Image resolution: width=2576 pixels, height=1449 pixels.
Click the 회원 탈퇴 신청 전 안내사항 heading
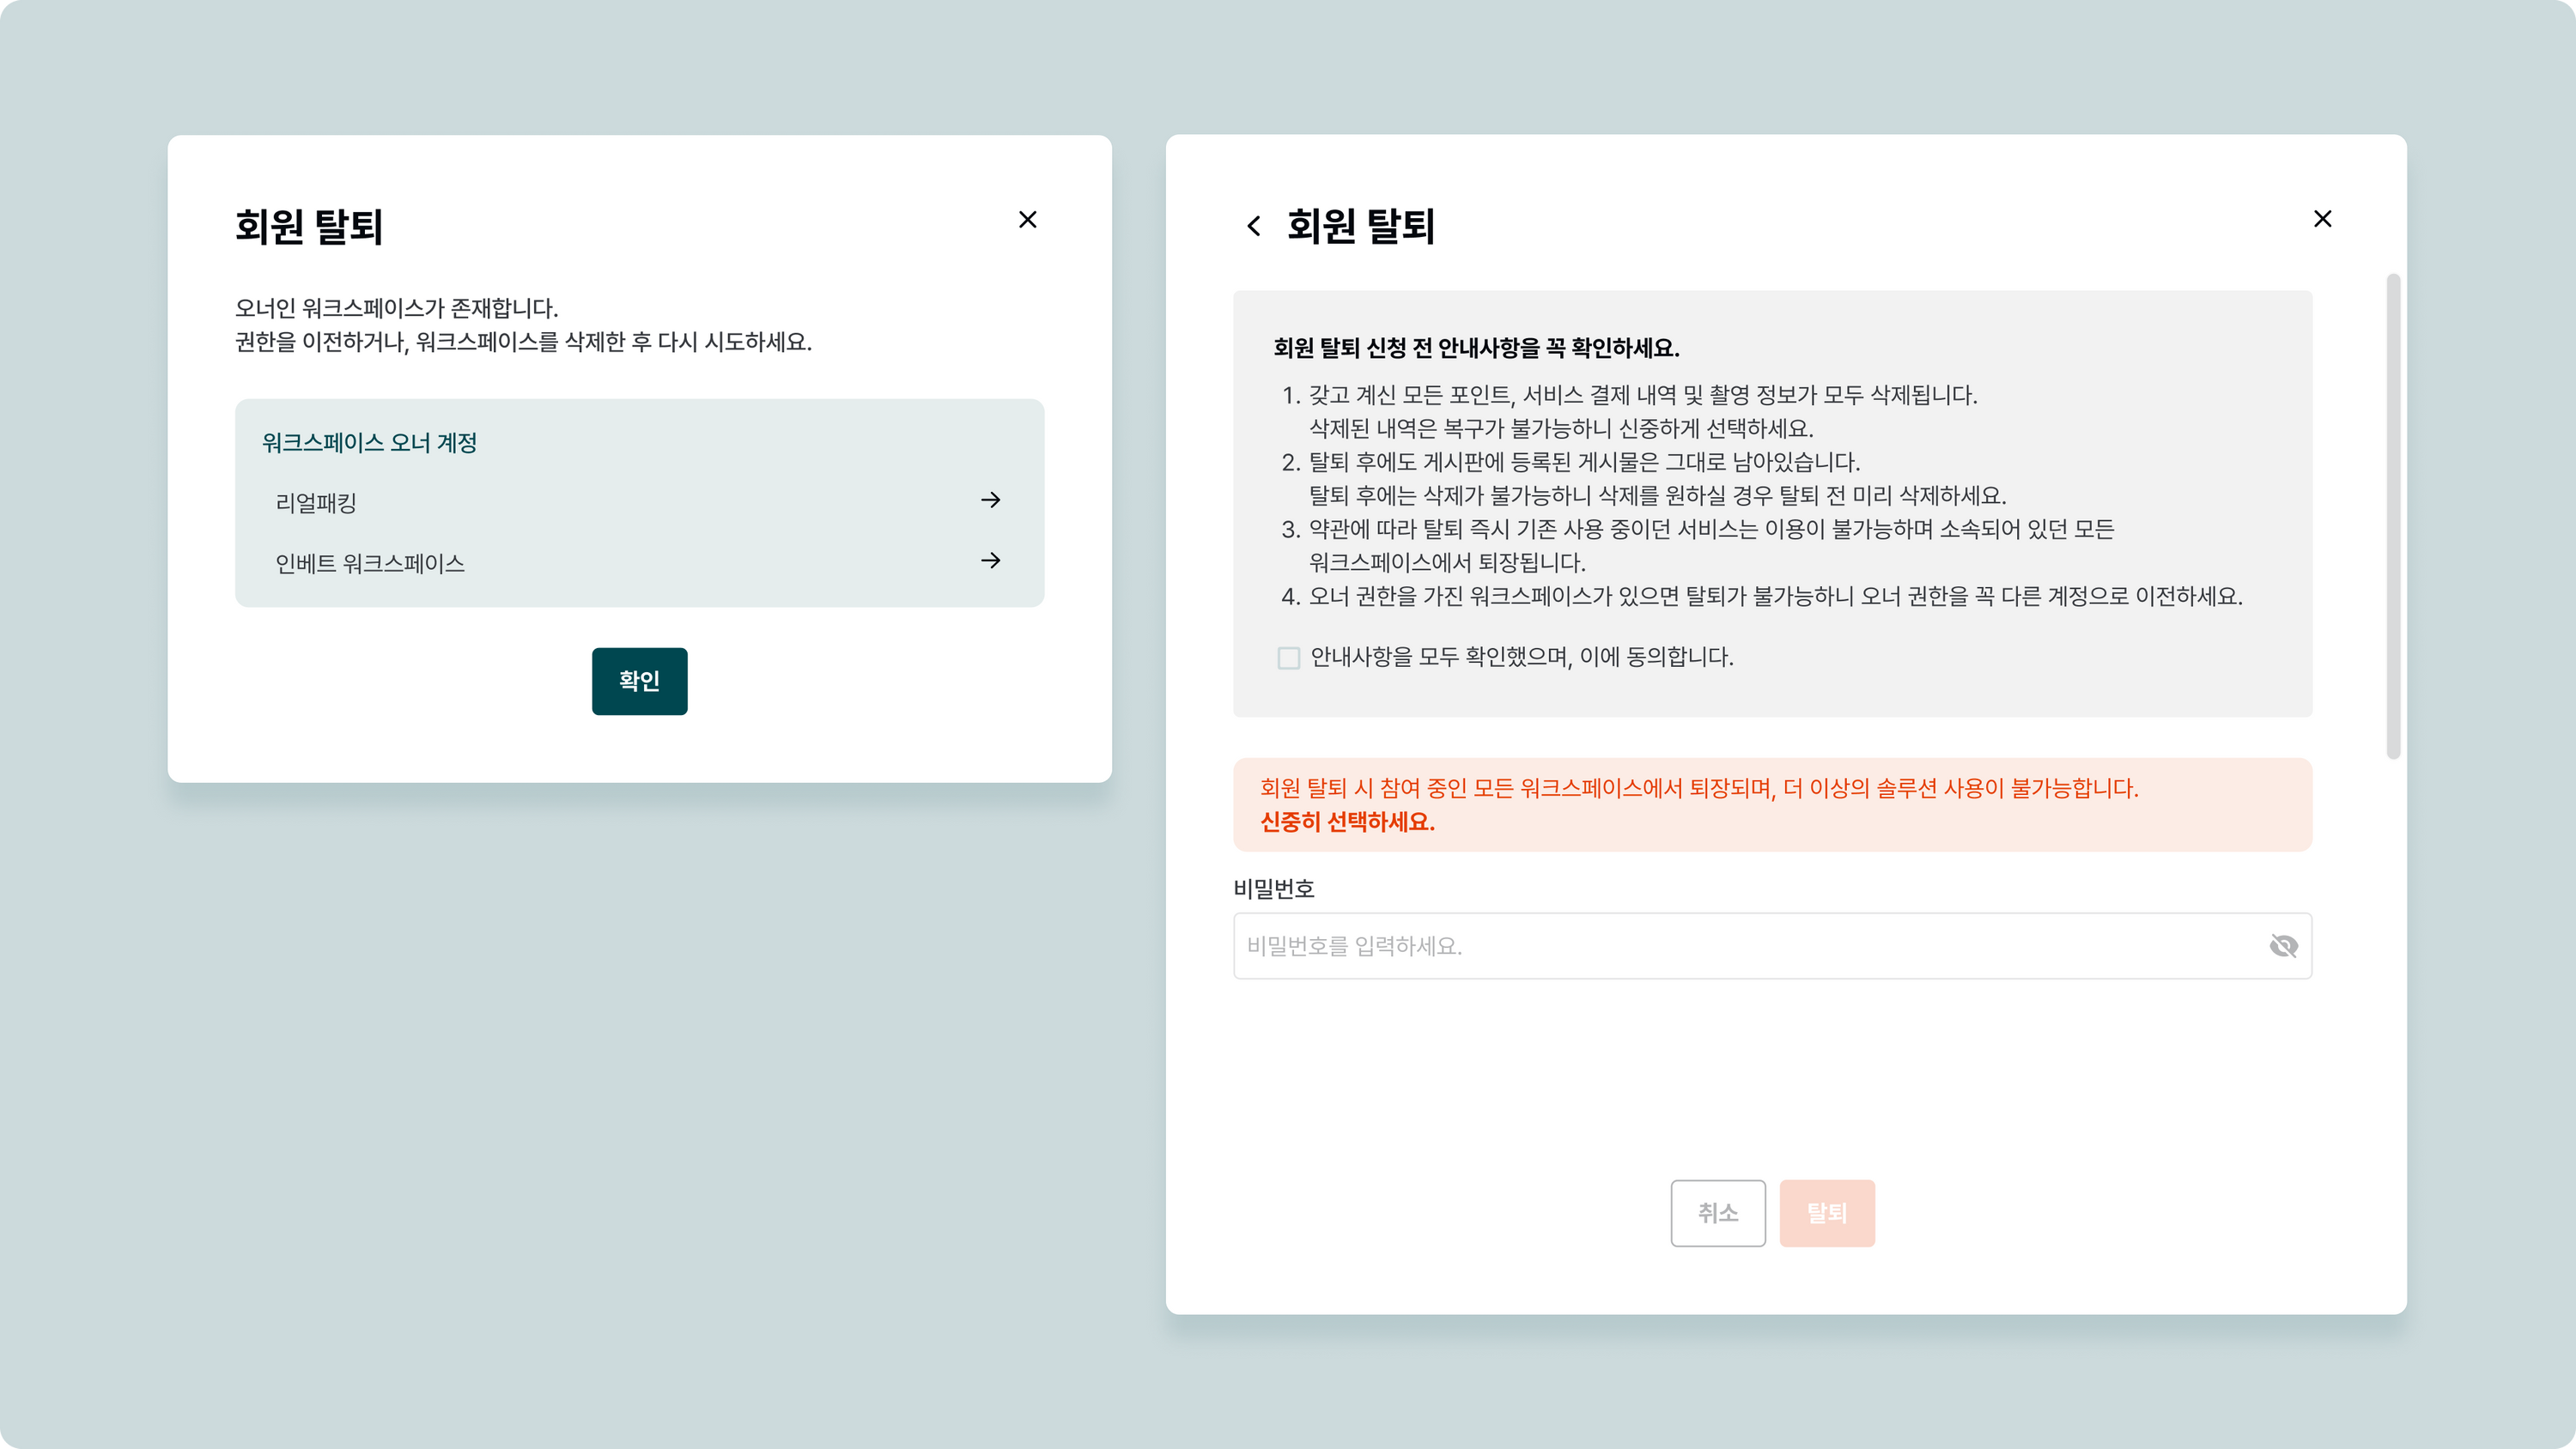[x=1476, y=348]
